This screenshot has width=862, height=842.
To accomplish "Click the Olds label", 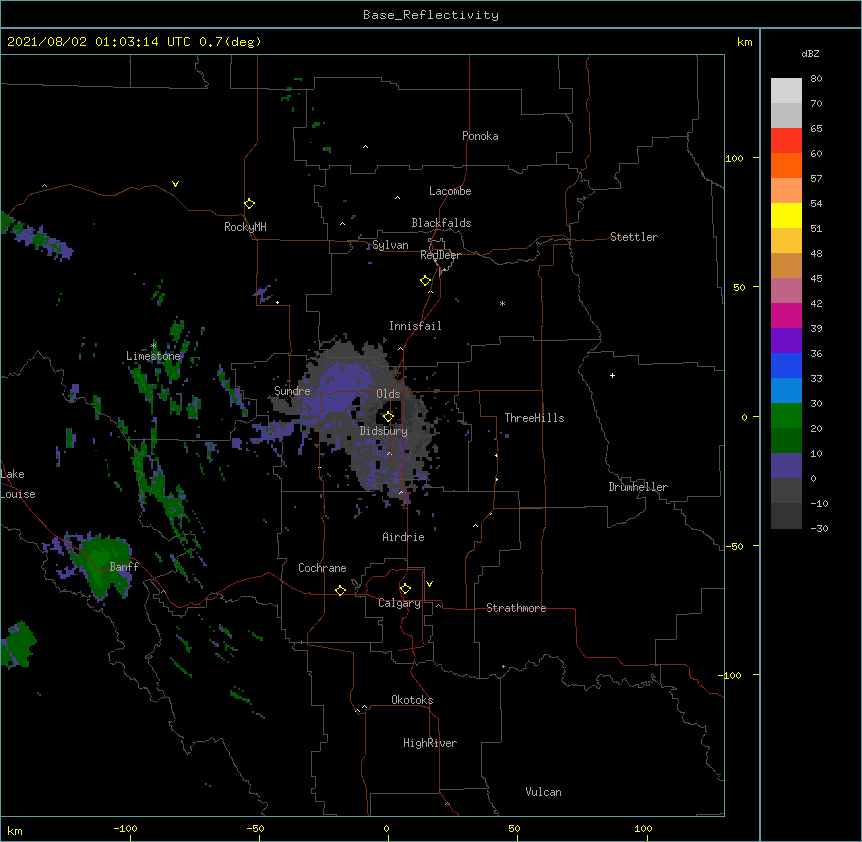I will click(388, 394).
